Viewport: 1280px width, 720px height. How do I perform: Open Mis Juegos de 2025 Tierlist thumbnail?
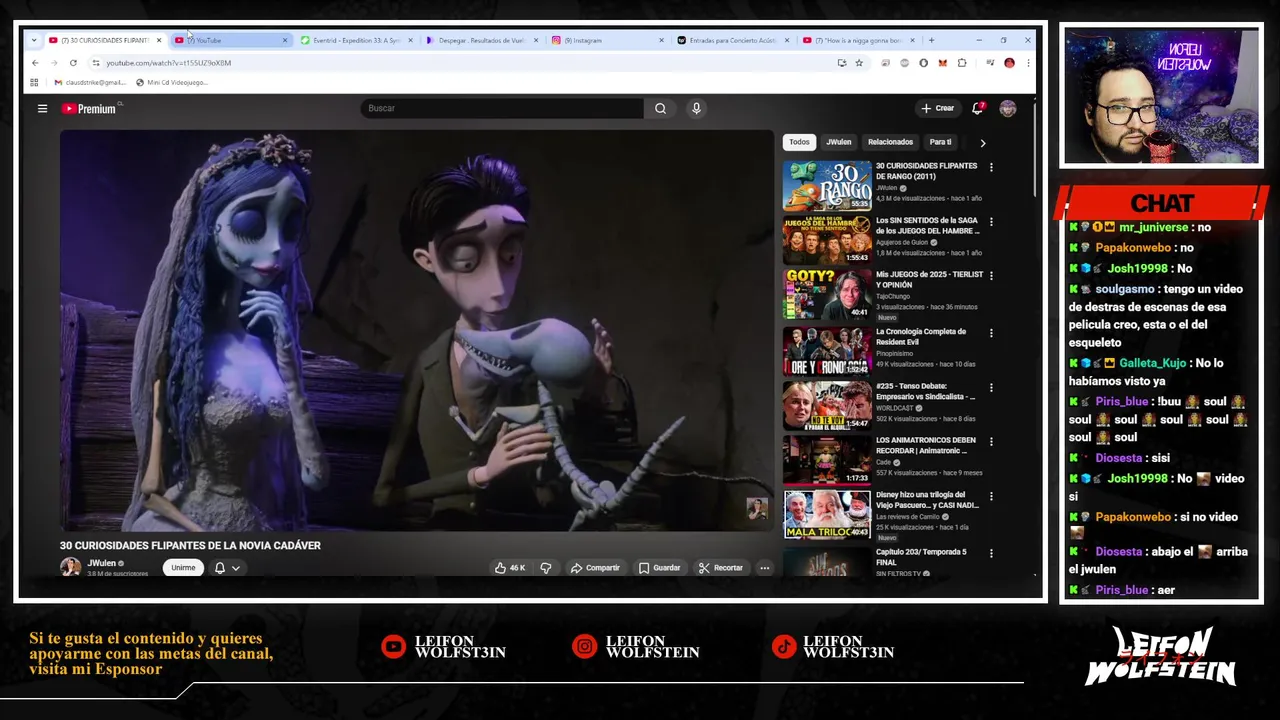coord(827,294)
